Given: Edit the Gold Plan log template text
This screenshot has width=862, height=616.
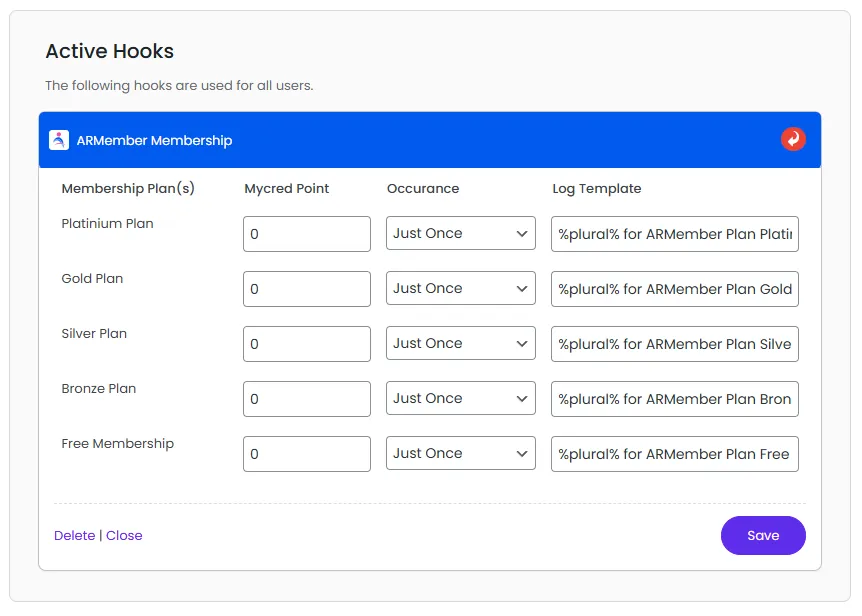Looking at the screenshot, I should pos(674,288).
